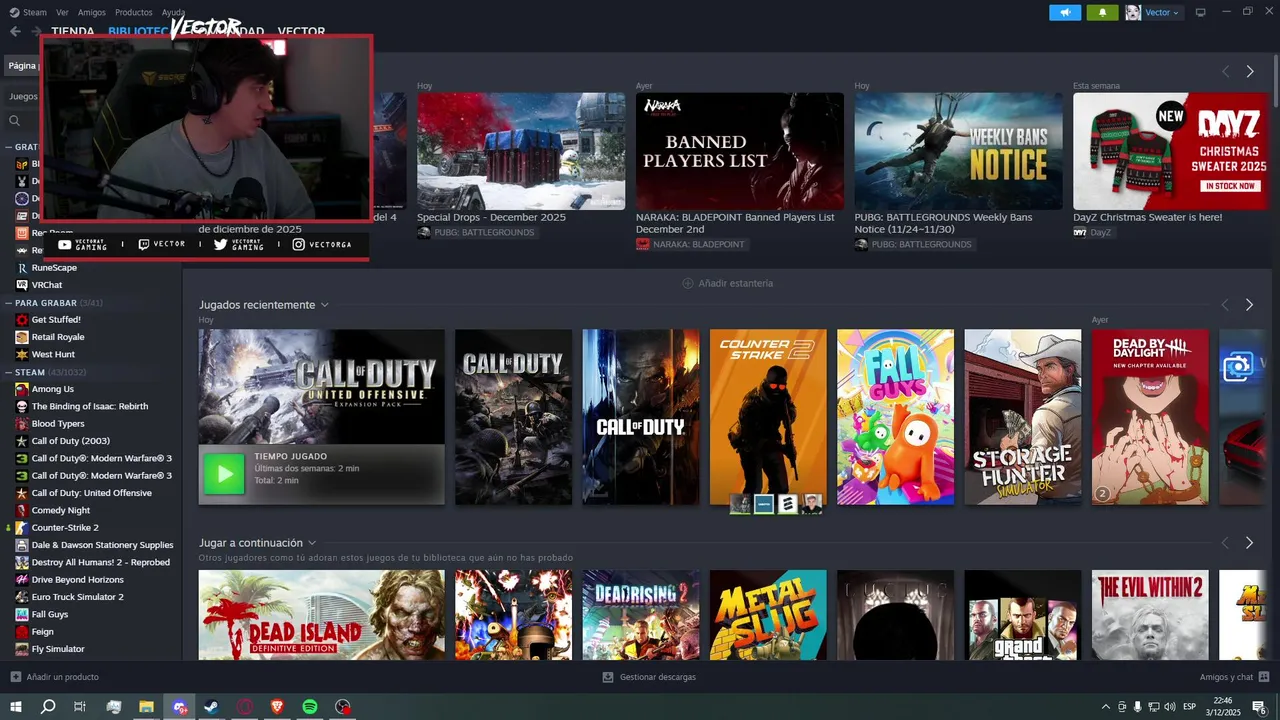The width and height of the screenshot is (1280, 720).
Task: Open the VECTOR profile tab
Action: point(301,31)
